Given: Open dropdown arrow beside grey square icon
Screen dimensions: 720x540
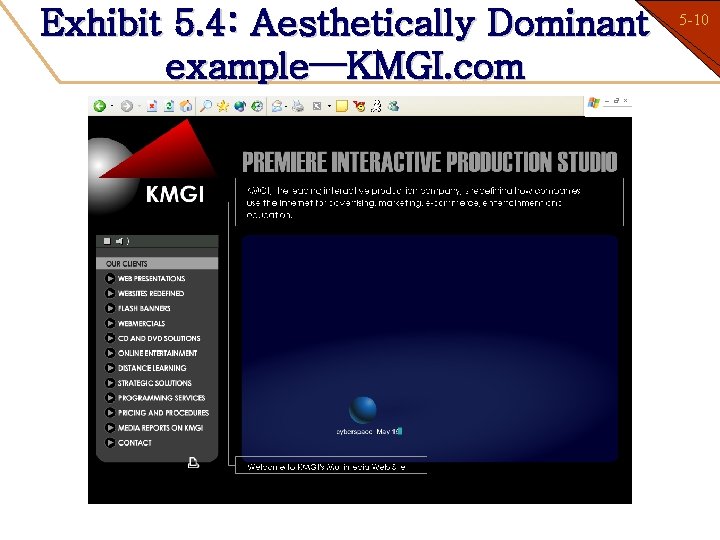Looking at the screenshot, I should [x=329, y=107].
